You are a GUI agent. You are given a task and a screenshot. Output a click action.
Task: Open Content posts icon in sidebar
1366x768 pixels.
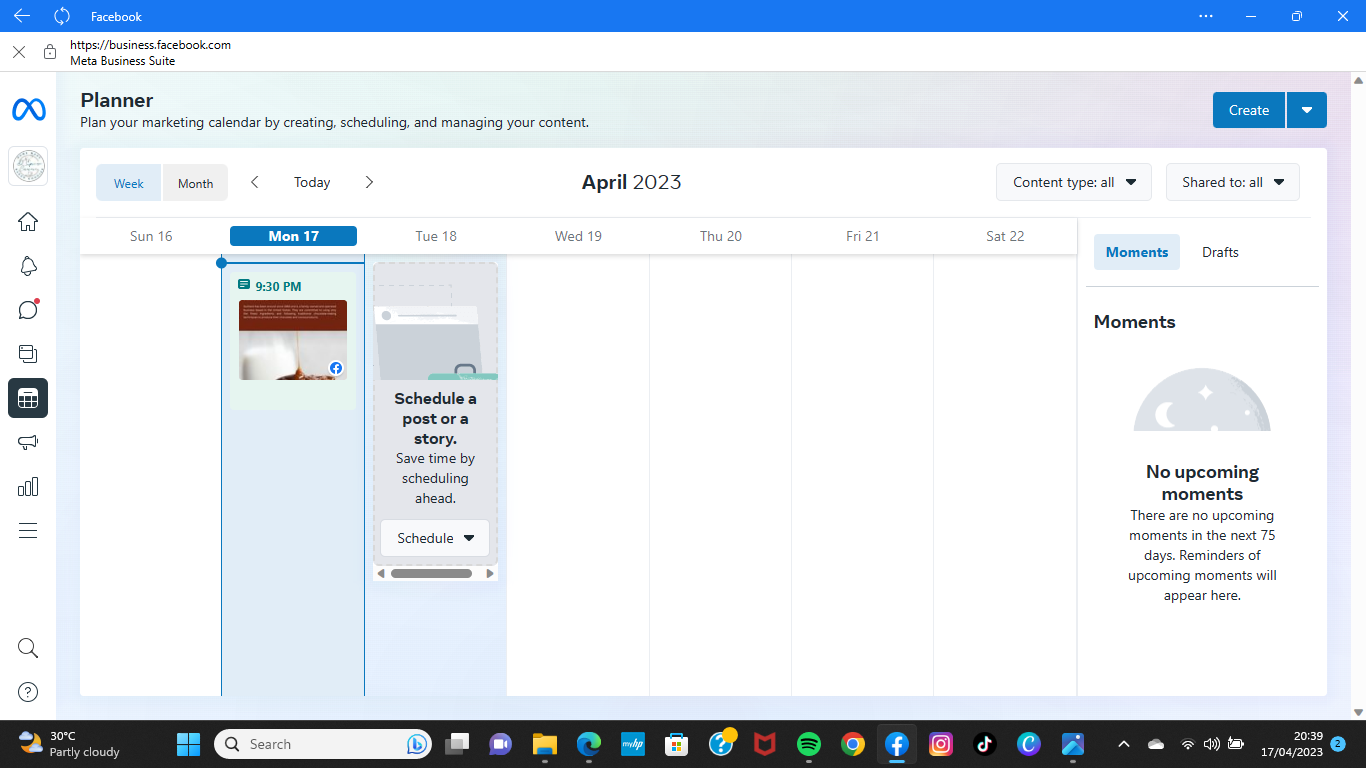pyautogui.click(x=28, y=354)
